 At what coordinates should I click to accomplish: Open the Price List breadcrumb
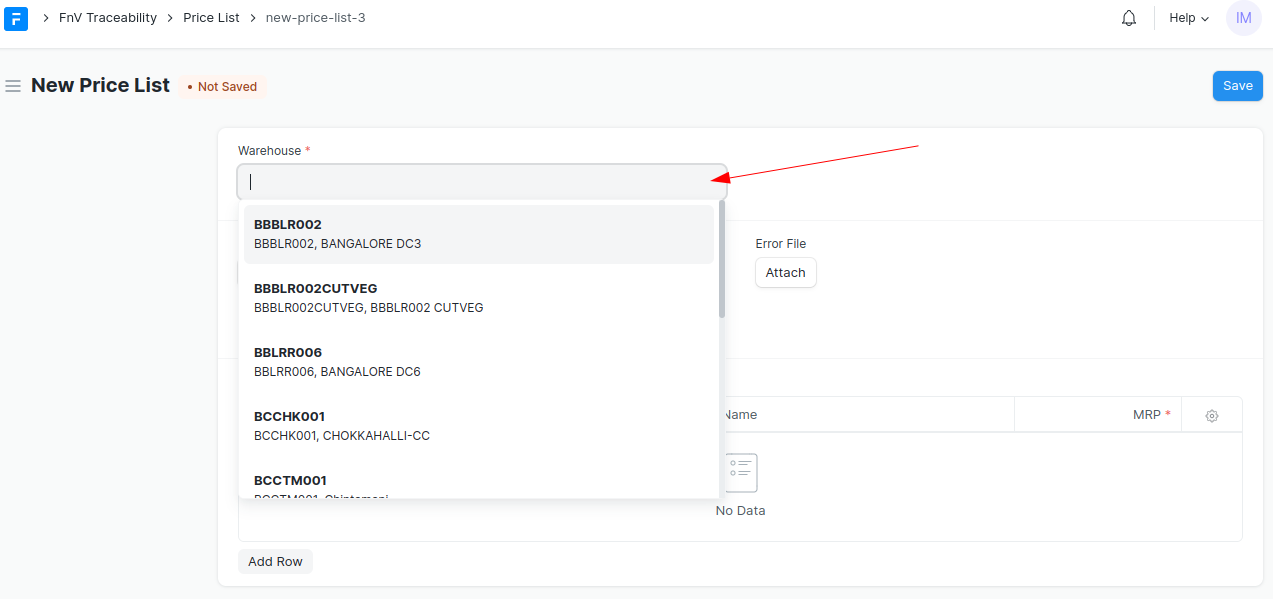[x=211, y=18]
